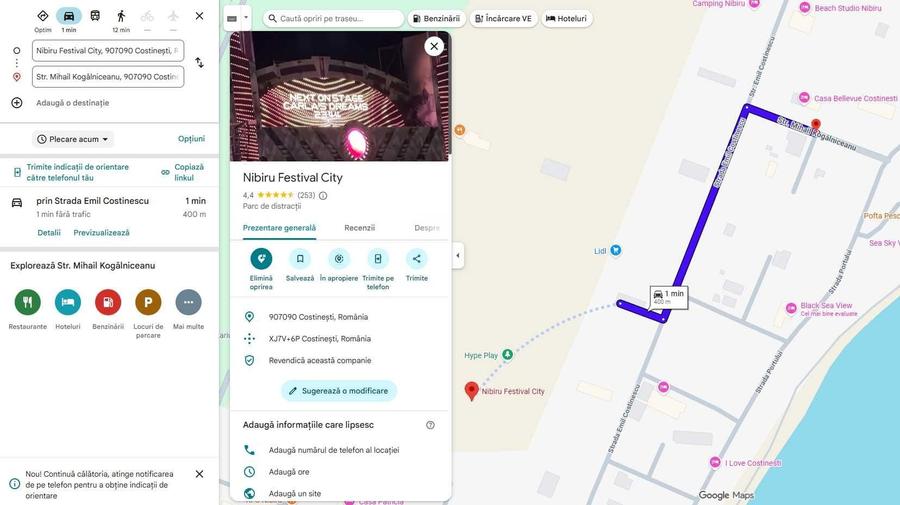Open route Opțiuni
The image size is (900, 505).
point(191,139)
